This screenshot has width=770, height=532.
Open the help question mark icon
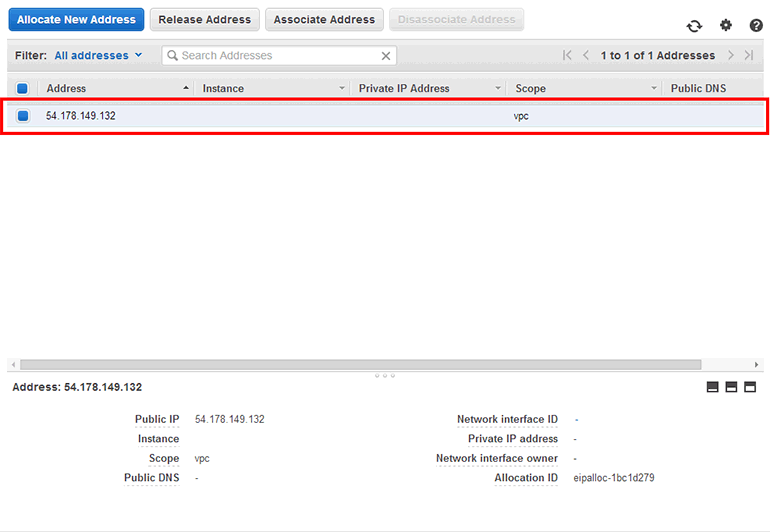[x=756, y=25]
